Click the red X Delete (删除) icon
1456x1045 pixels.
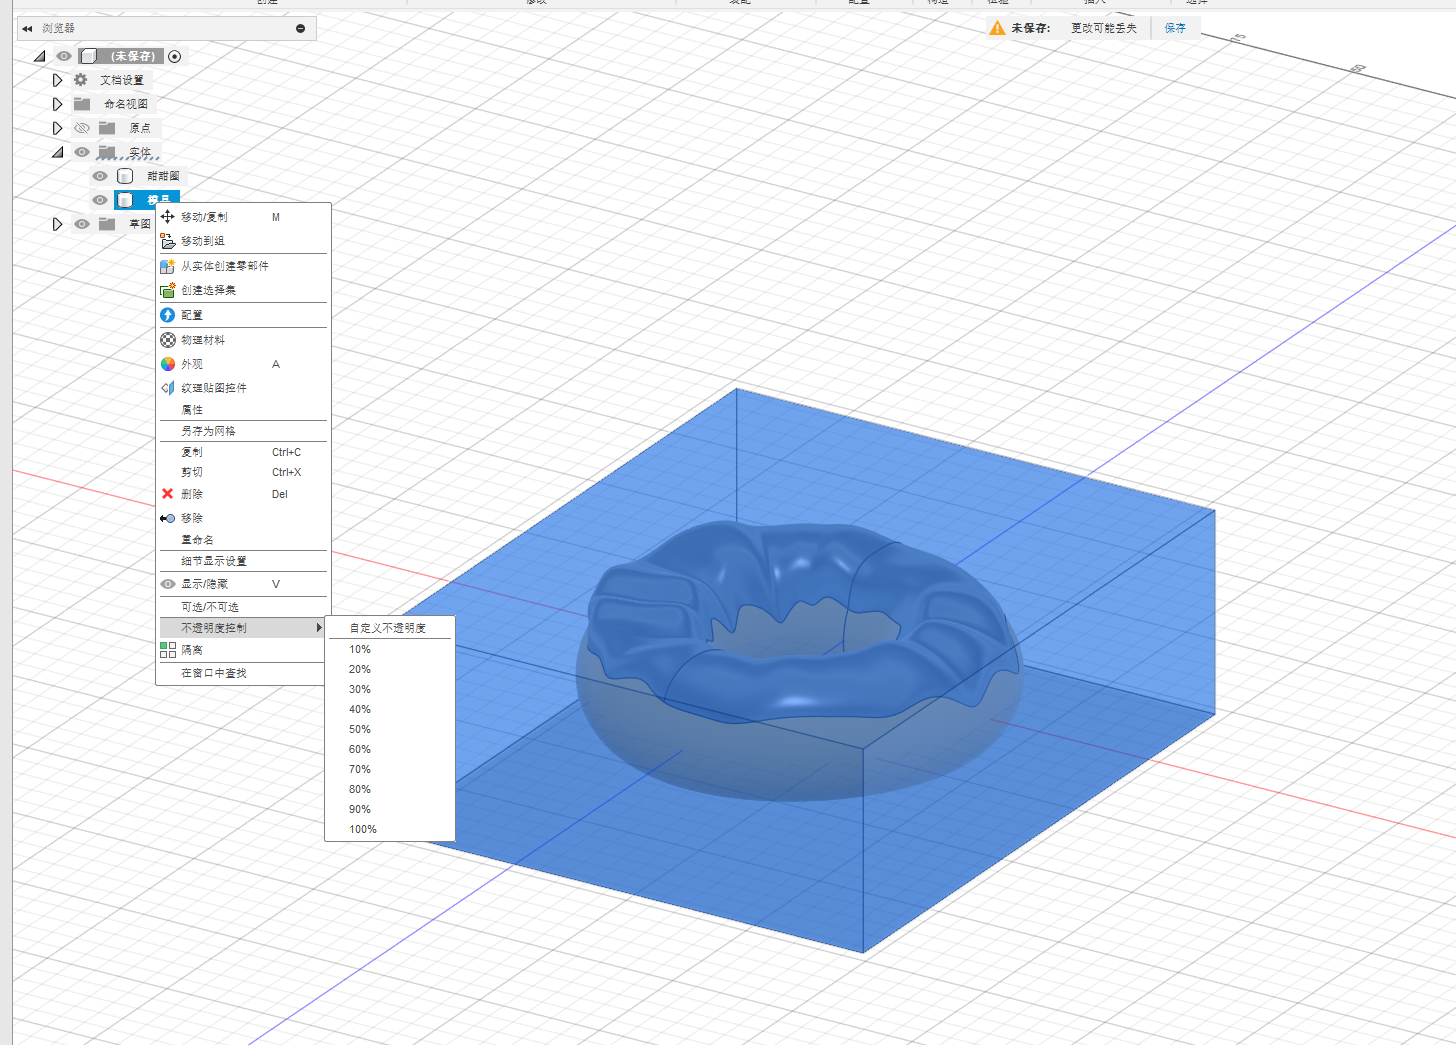pyautogui.click(x=168, y=494)
